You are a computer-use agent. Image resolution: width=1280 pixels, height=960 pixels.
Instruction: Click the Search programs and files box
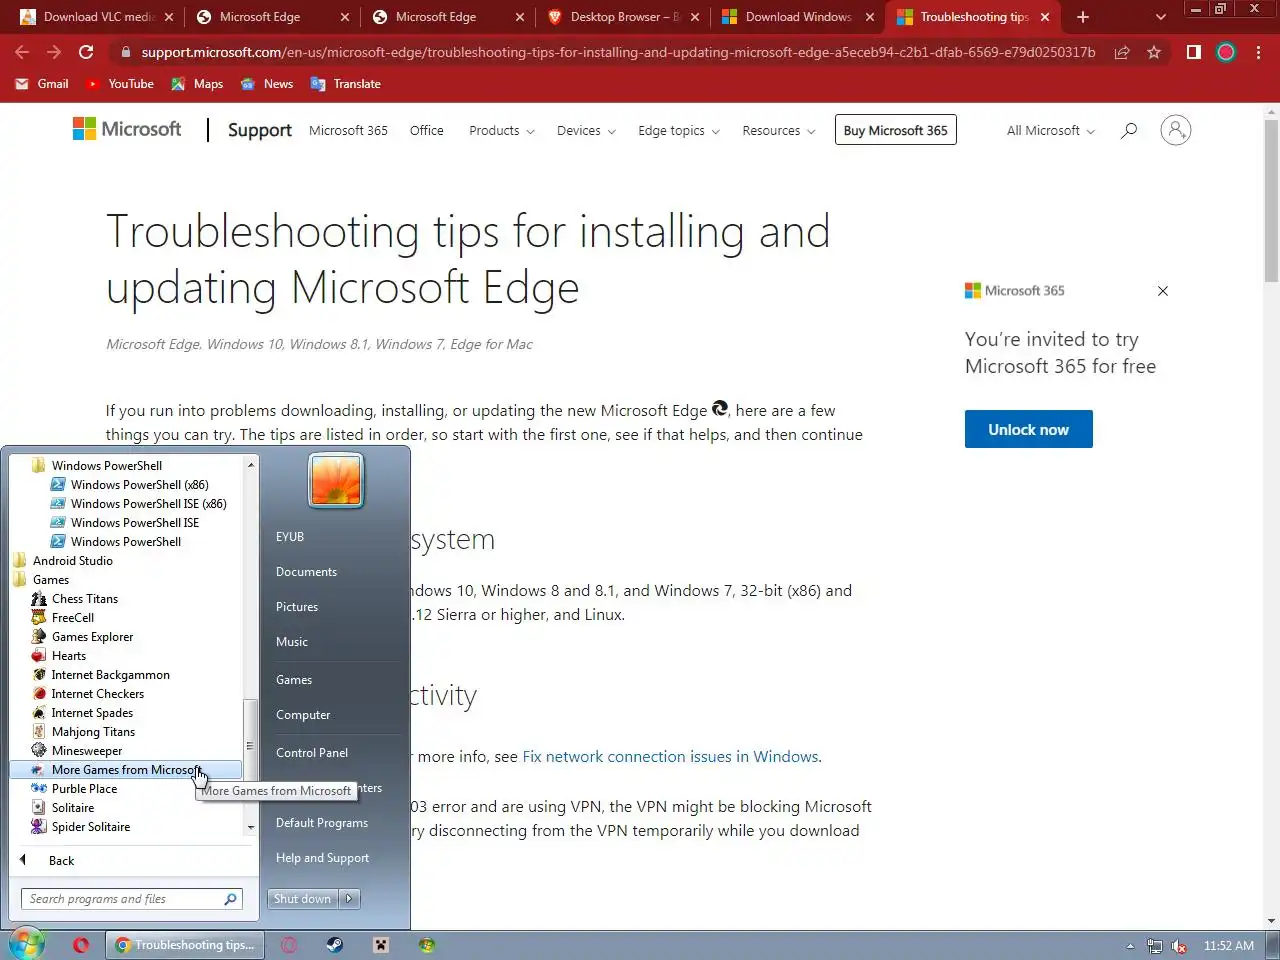click(x=130, y=899)
